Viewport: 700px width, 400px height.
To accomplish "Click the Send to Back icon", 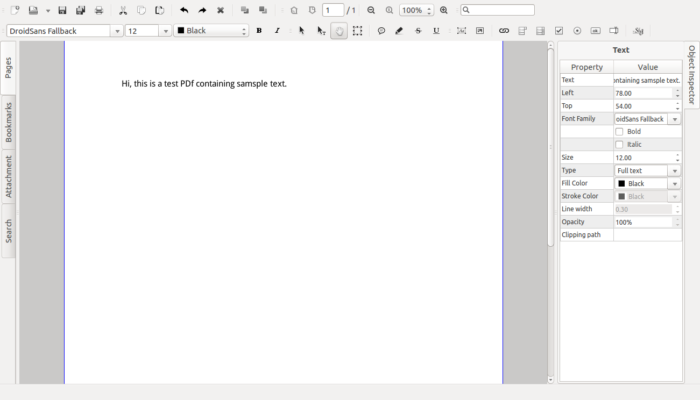I will (263, 10).
